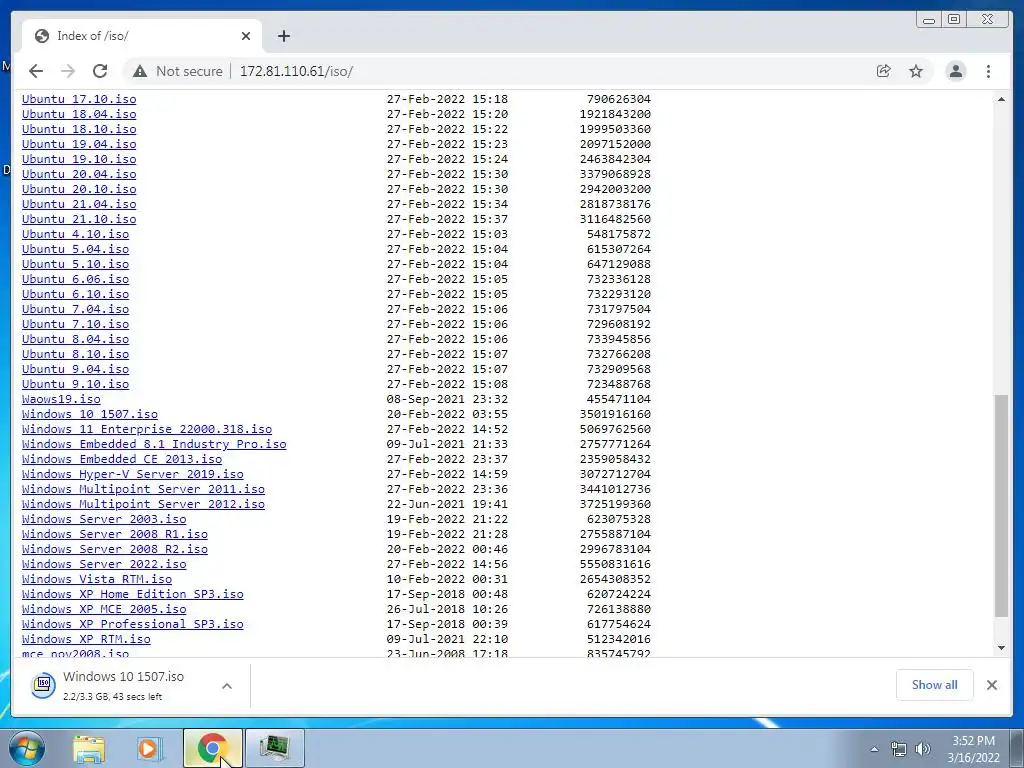Download Windows 10 1507.iso from the listing
The height and width of the screenshot is (768, 1024).
pos(89,415)
